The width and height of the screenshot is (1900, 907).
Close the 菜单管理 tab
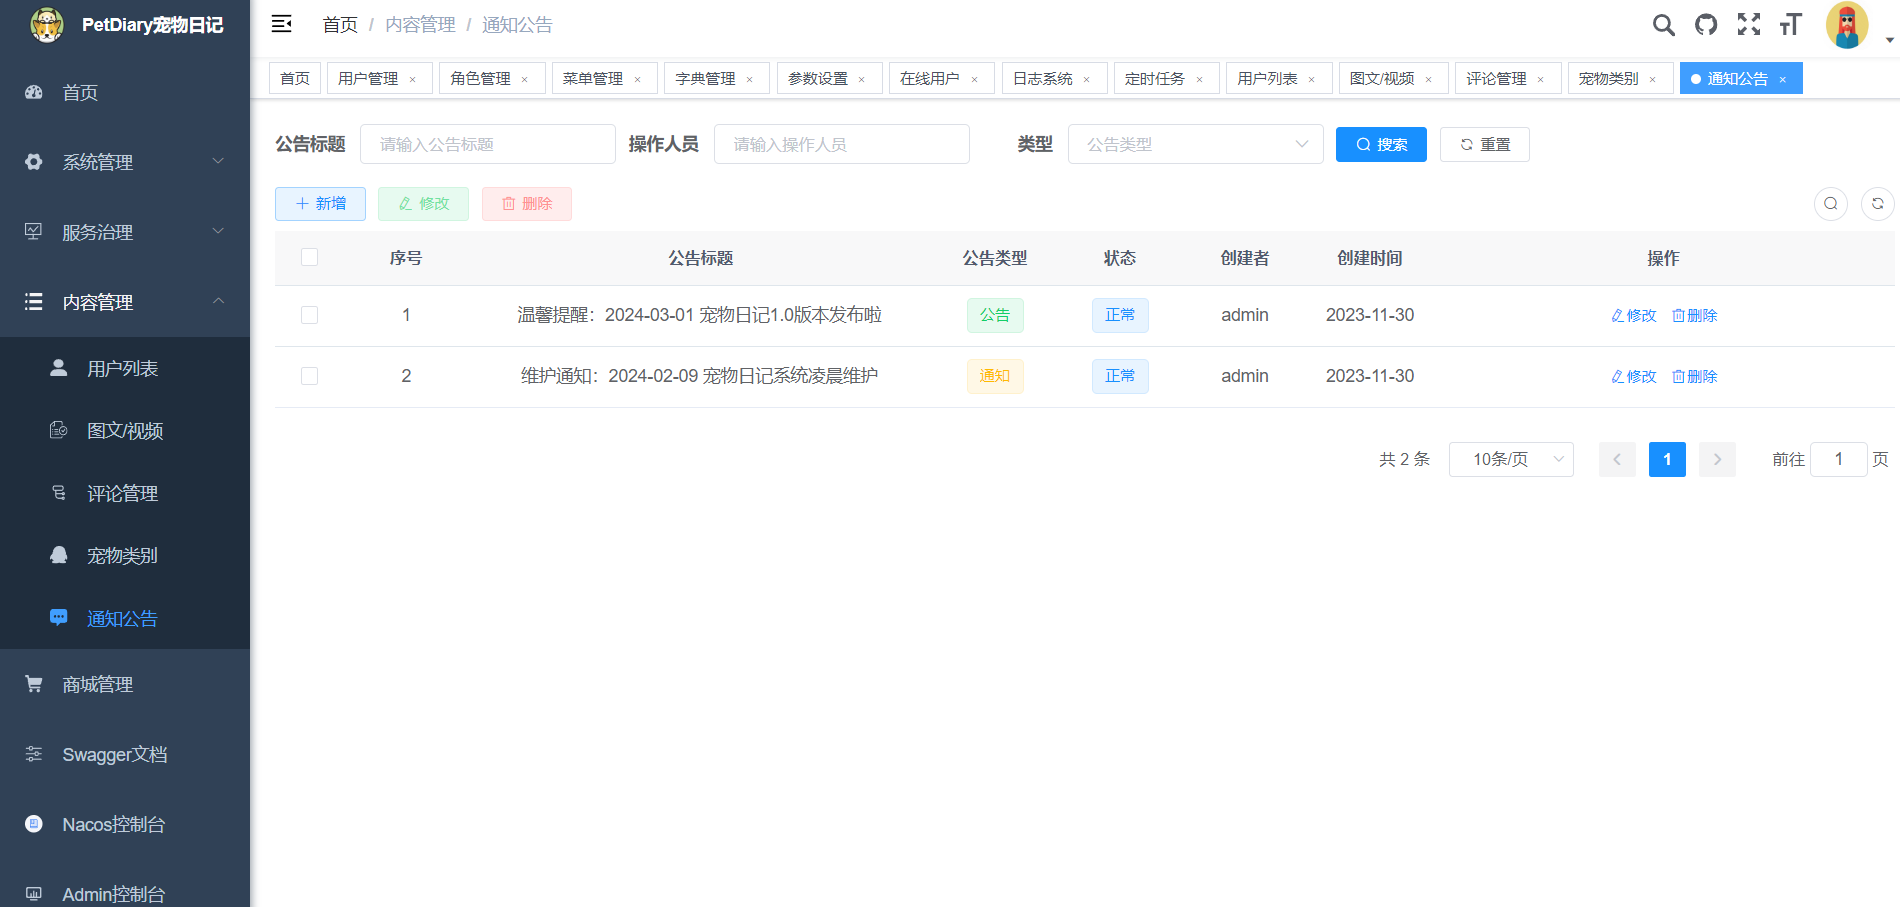tap(637, 79)
